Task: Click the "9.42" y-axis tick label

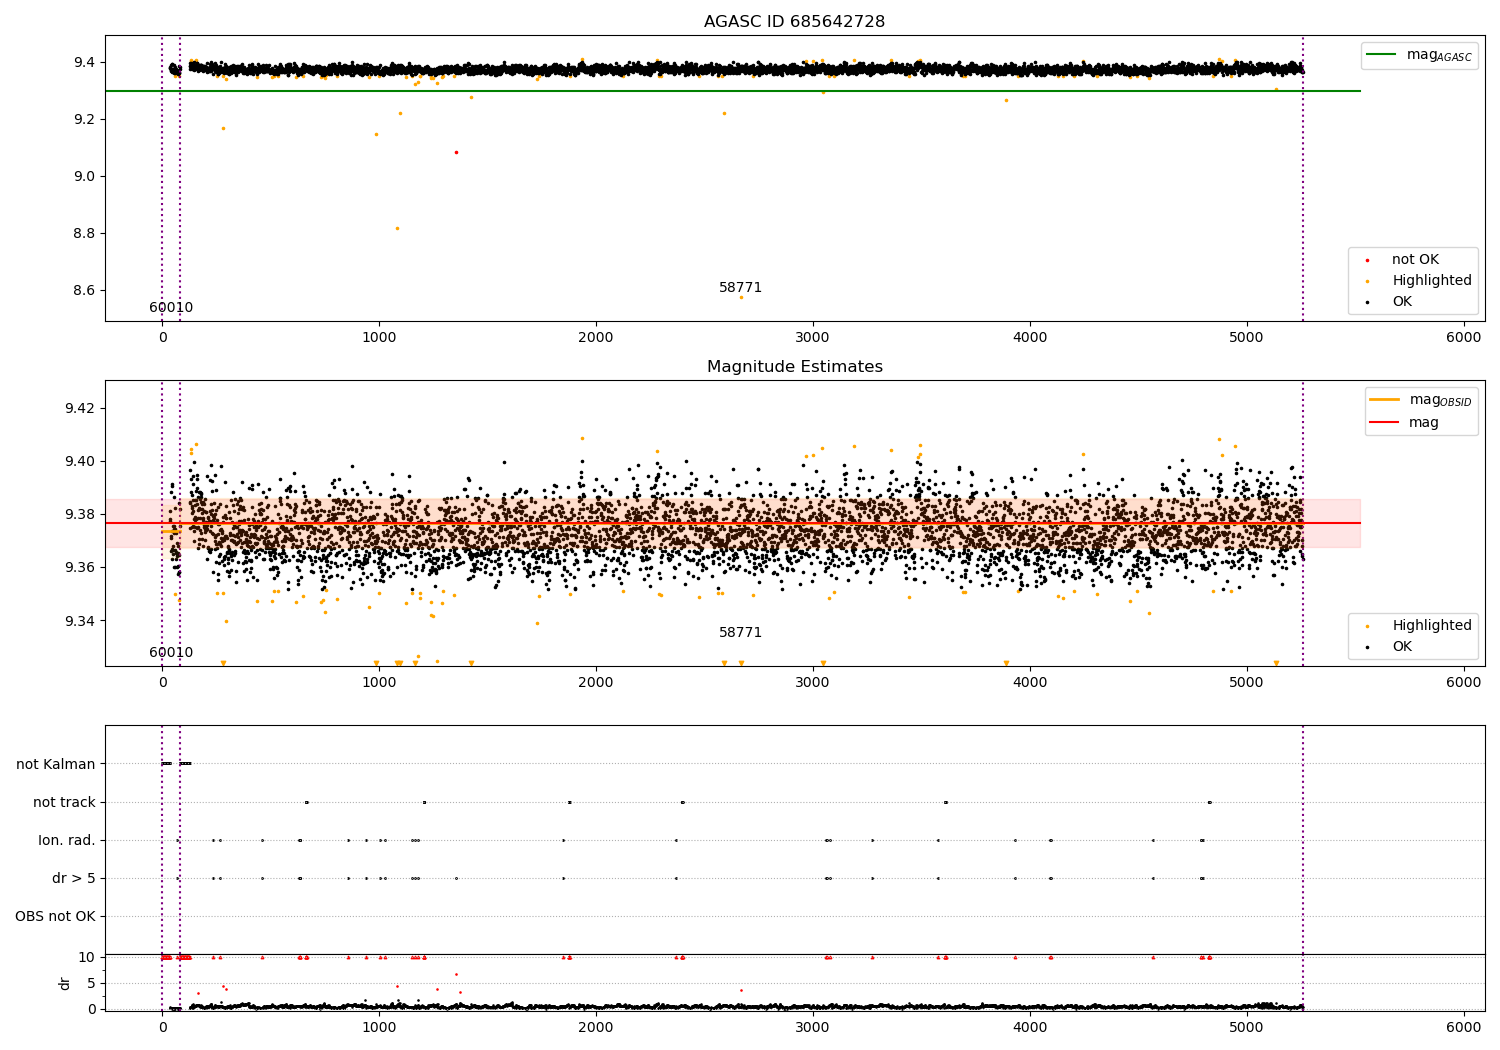Action: point(80,408)
